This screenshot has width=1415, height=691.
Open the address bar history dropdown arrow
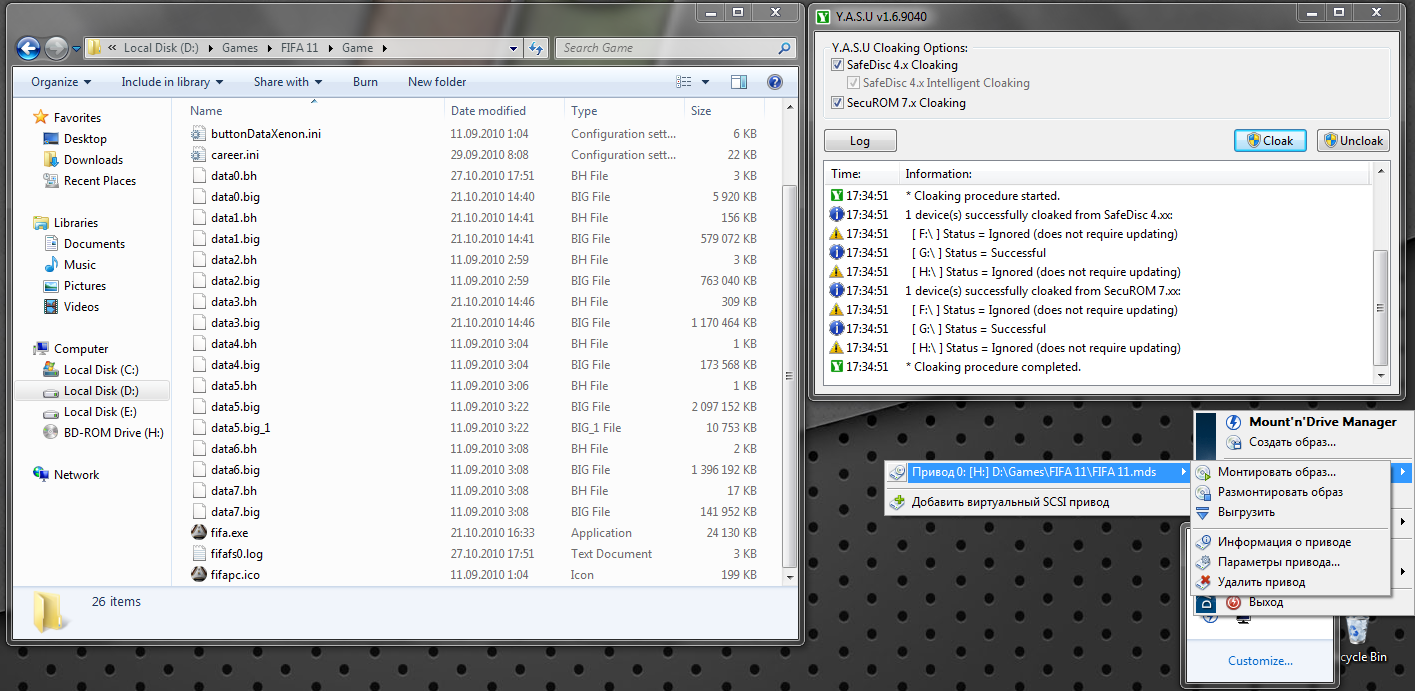[513, 48]
